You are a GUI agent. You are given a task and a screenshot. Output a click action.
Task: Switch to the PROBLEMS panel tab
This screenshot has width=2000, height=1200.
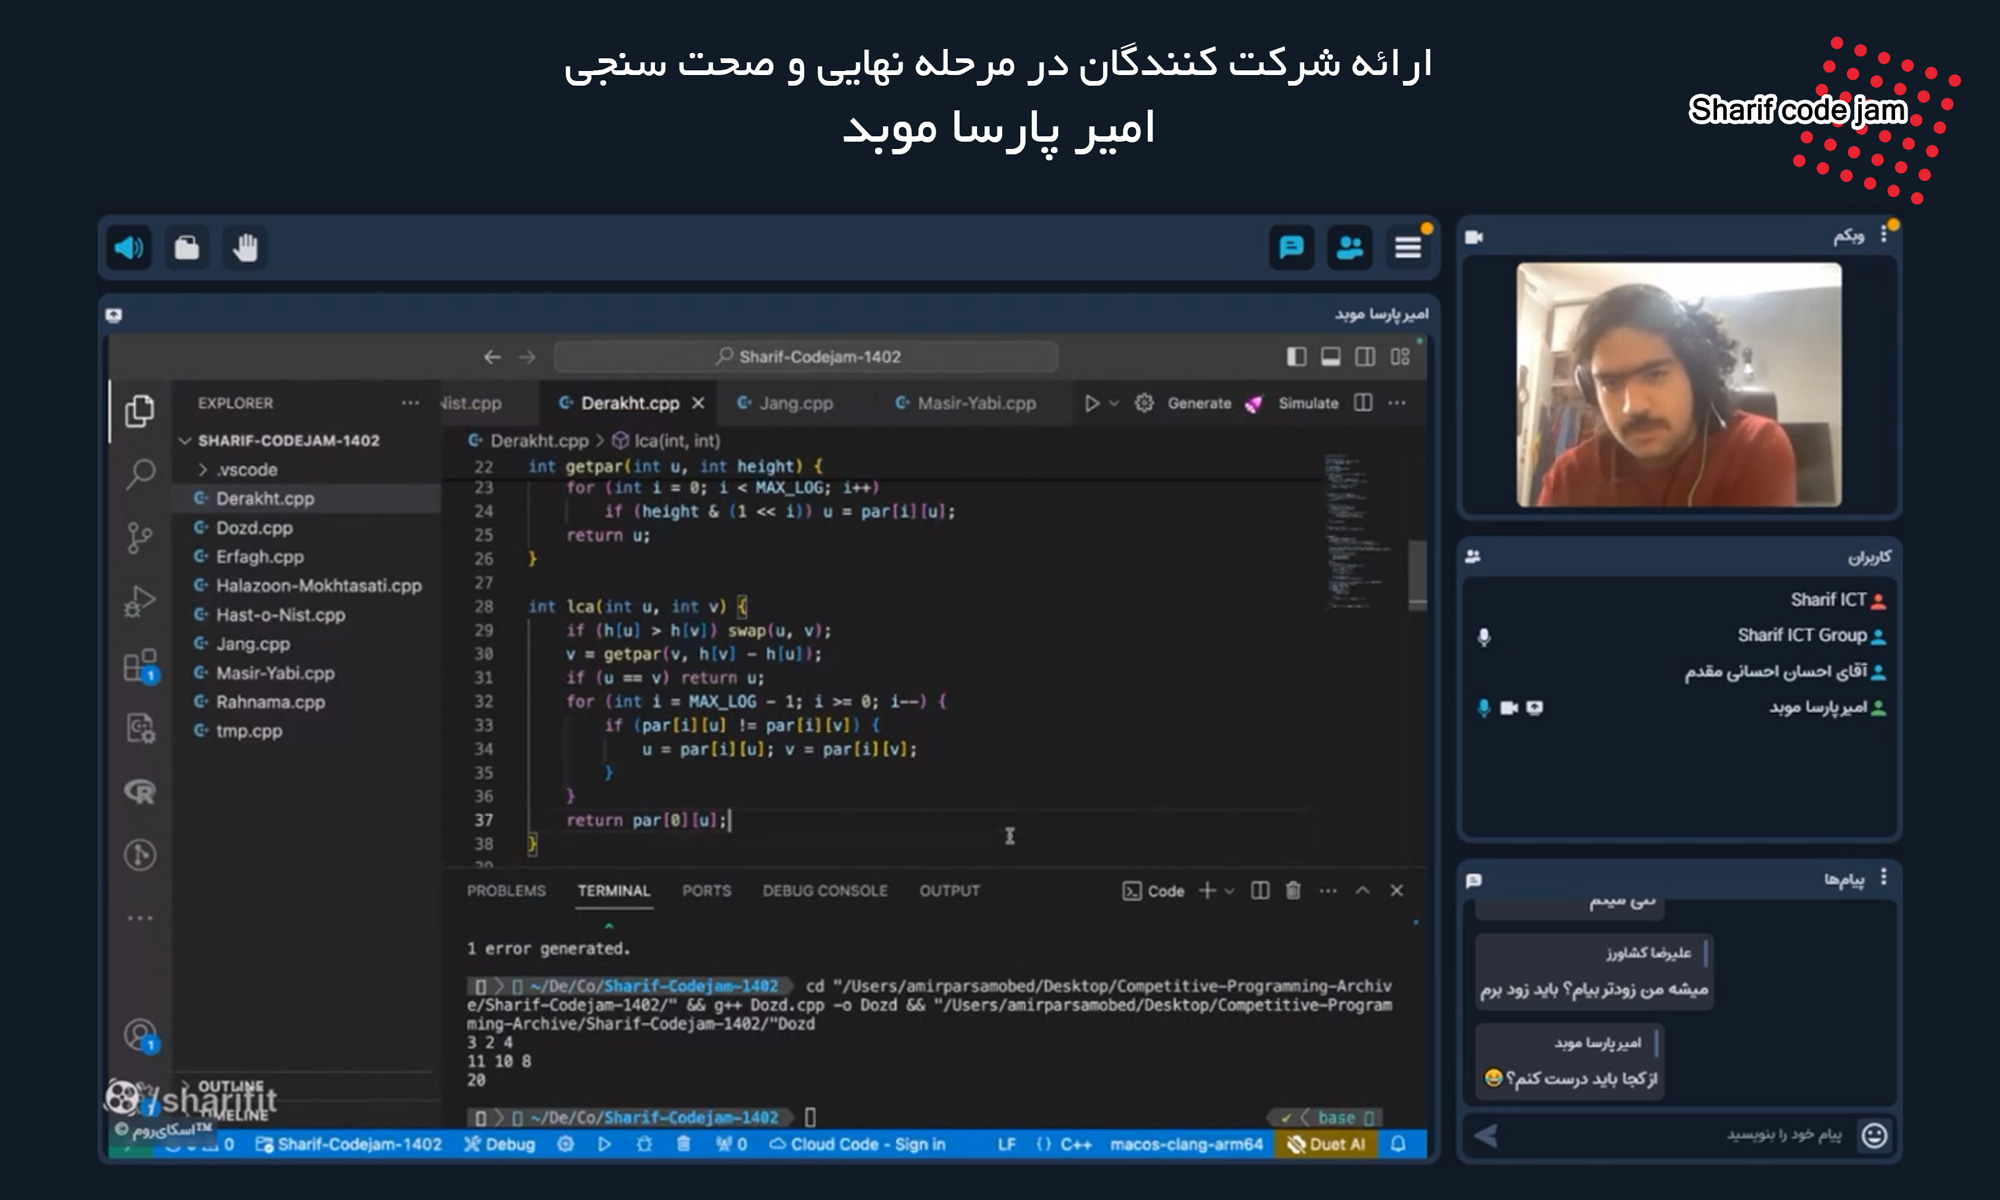[506, 890]
